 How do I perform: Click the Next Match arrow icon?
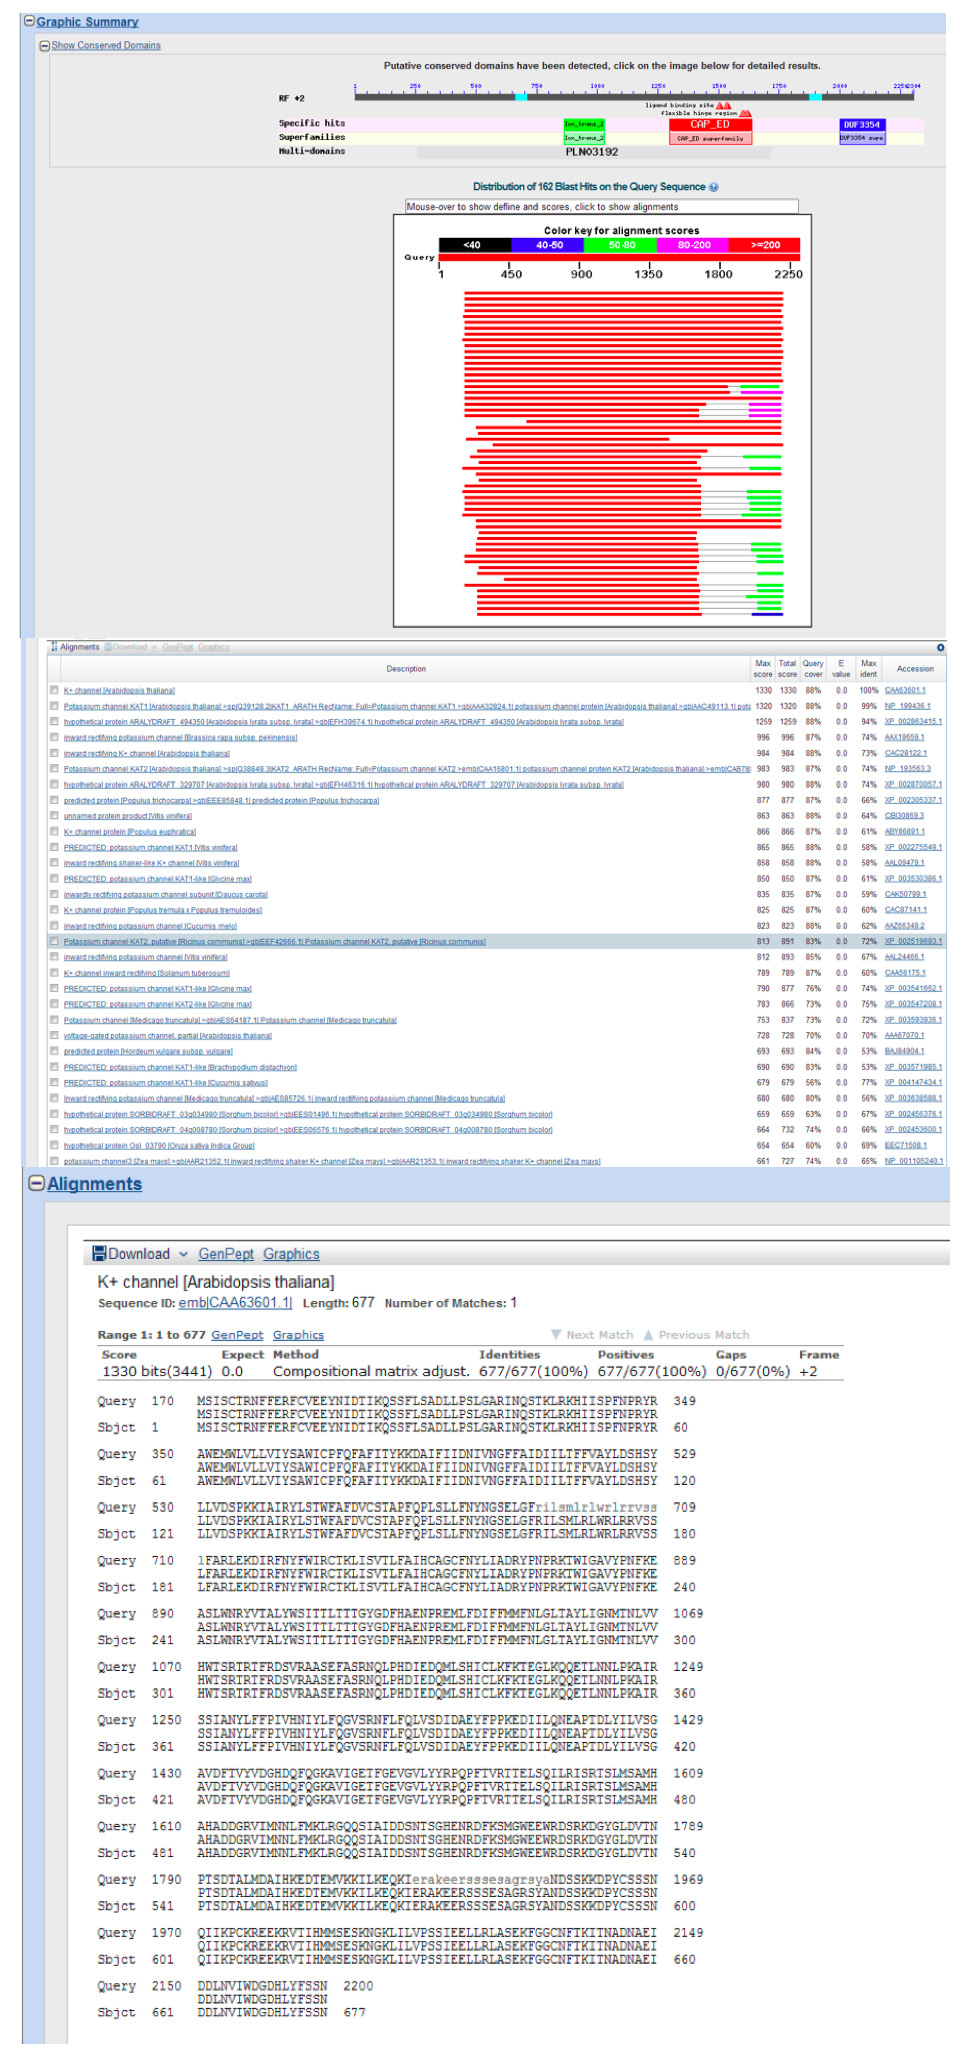click(x=556, y=1334)
